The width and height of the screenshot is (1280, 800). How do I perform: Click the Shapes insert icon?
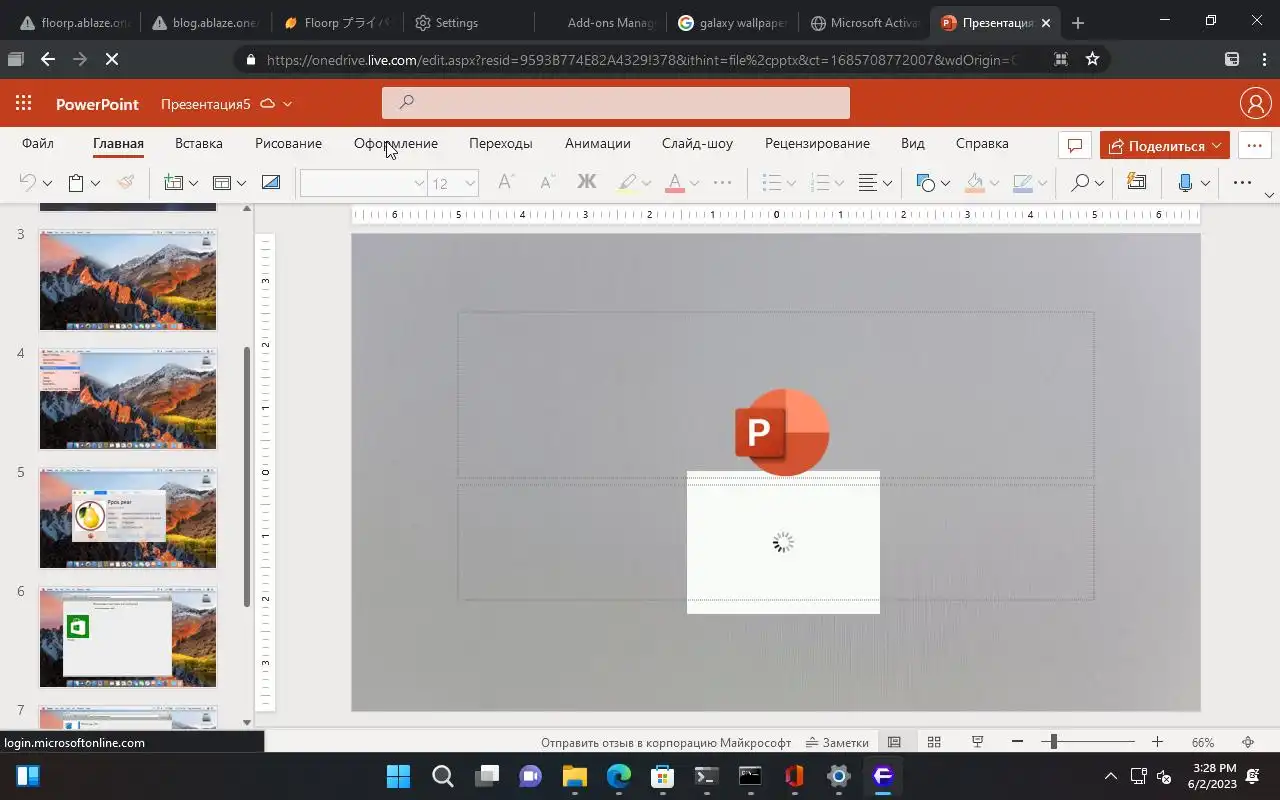tap(925, 183)
